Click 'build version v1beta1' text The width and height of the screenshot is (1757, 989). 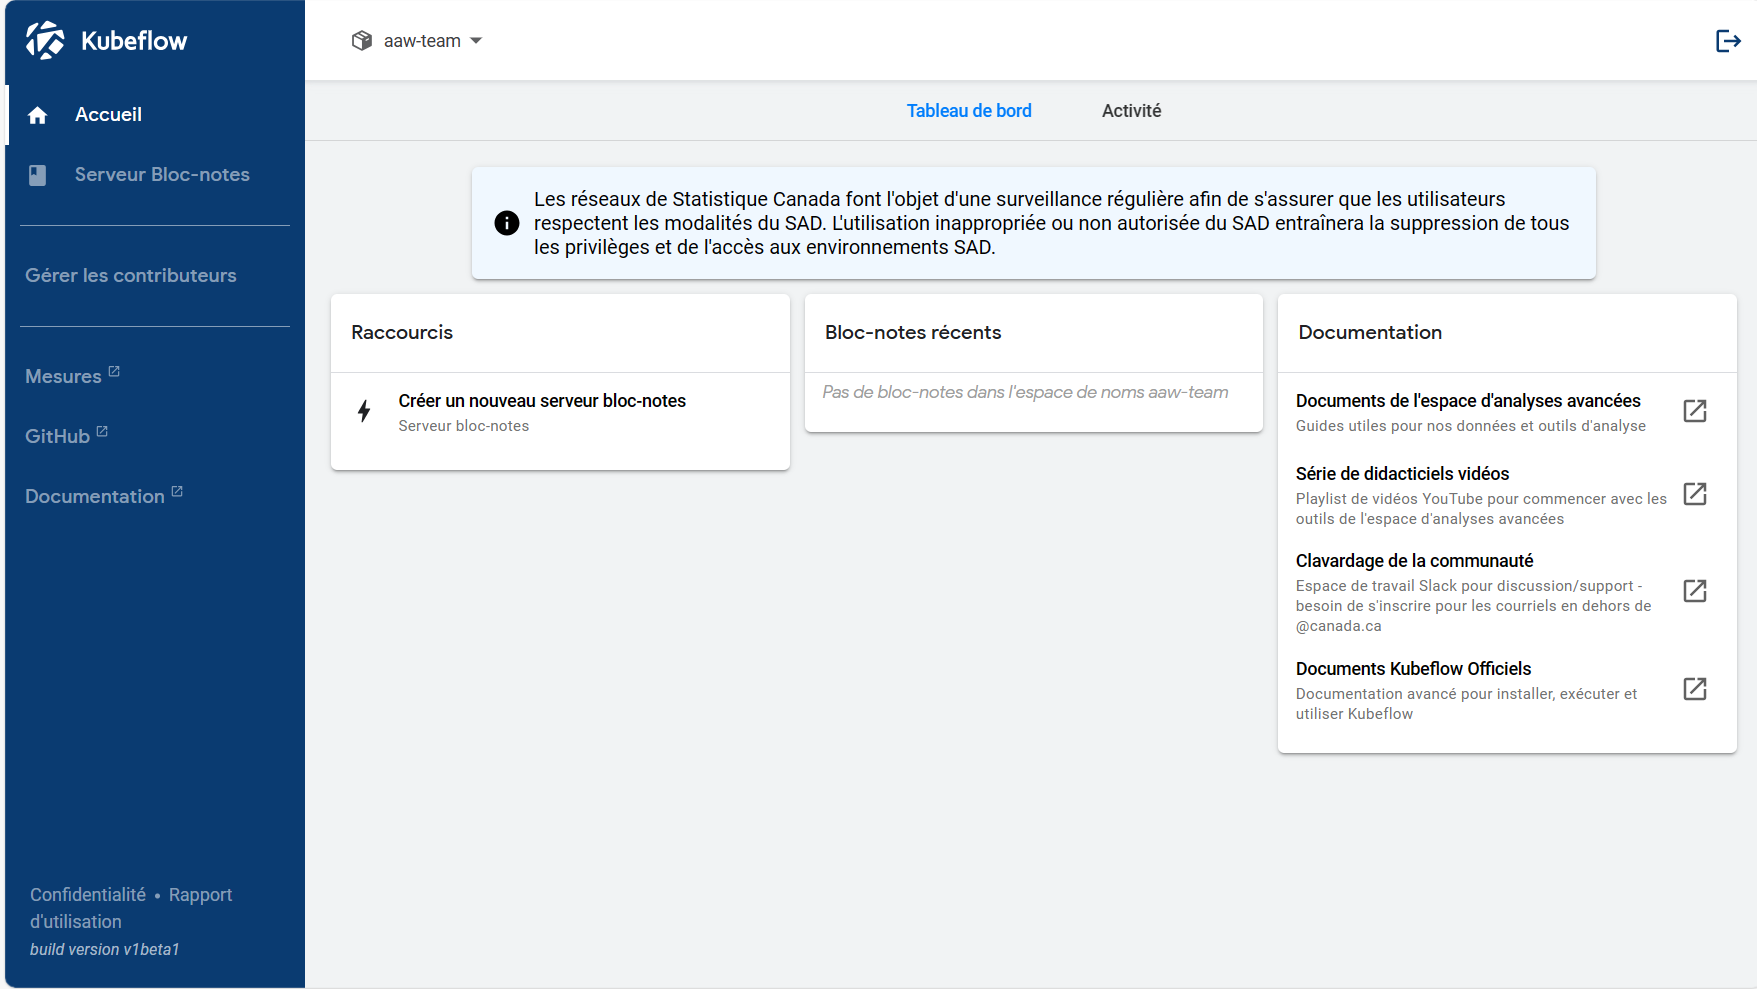105,950
